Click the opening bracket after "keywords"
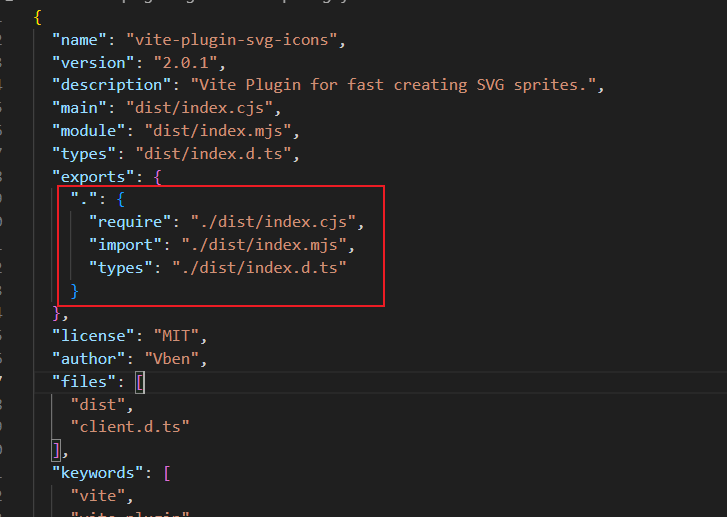 click(x=167, y=473)
